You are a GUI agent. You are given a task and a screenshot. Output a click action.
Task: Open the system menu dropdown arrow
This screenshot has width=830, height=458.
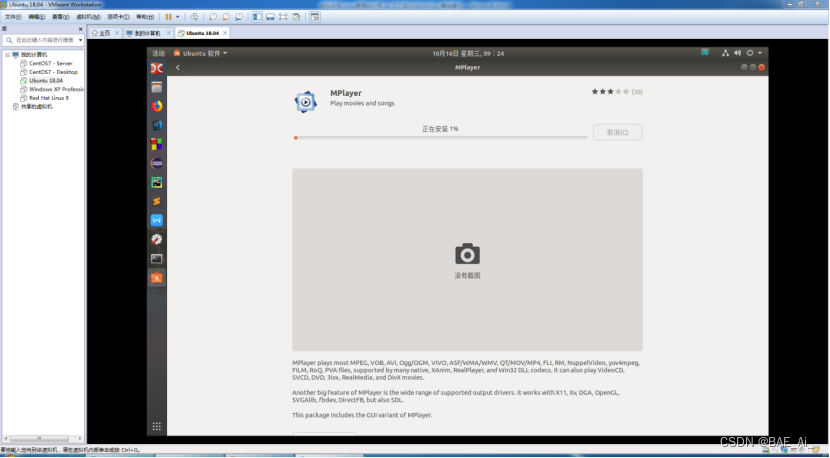tap(760, 53)
